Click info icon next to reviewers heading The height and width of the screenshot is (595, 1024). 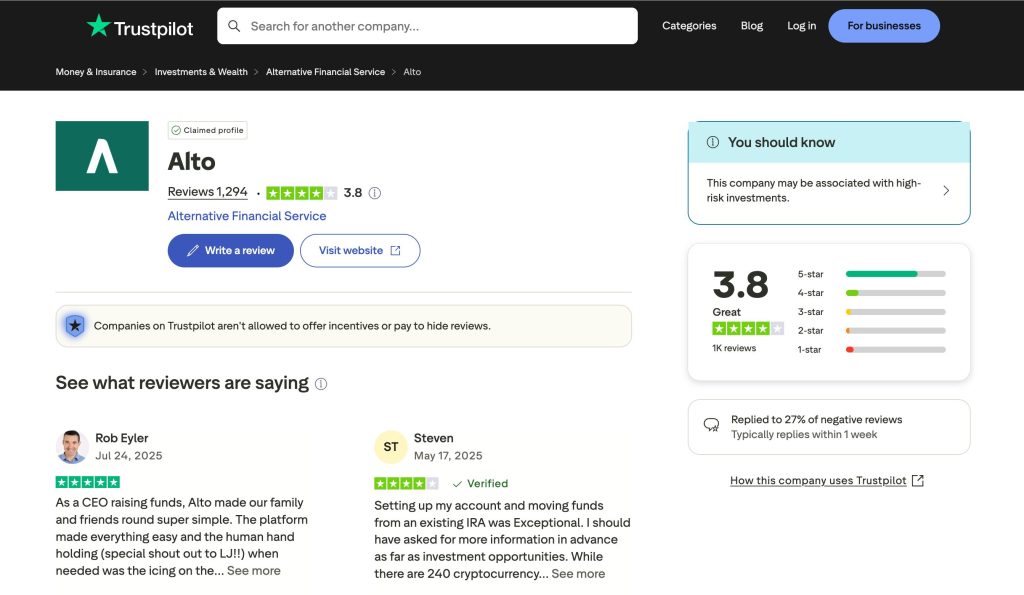(321, 384)
